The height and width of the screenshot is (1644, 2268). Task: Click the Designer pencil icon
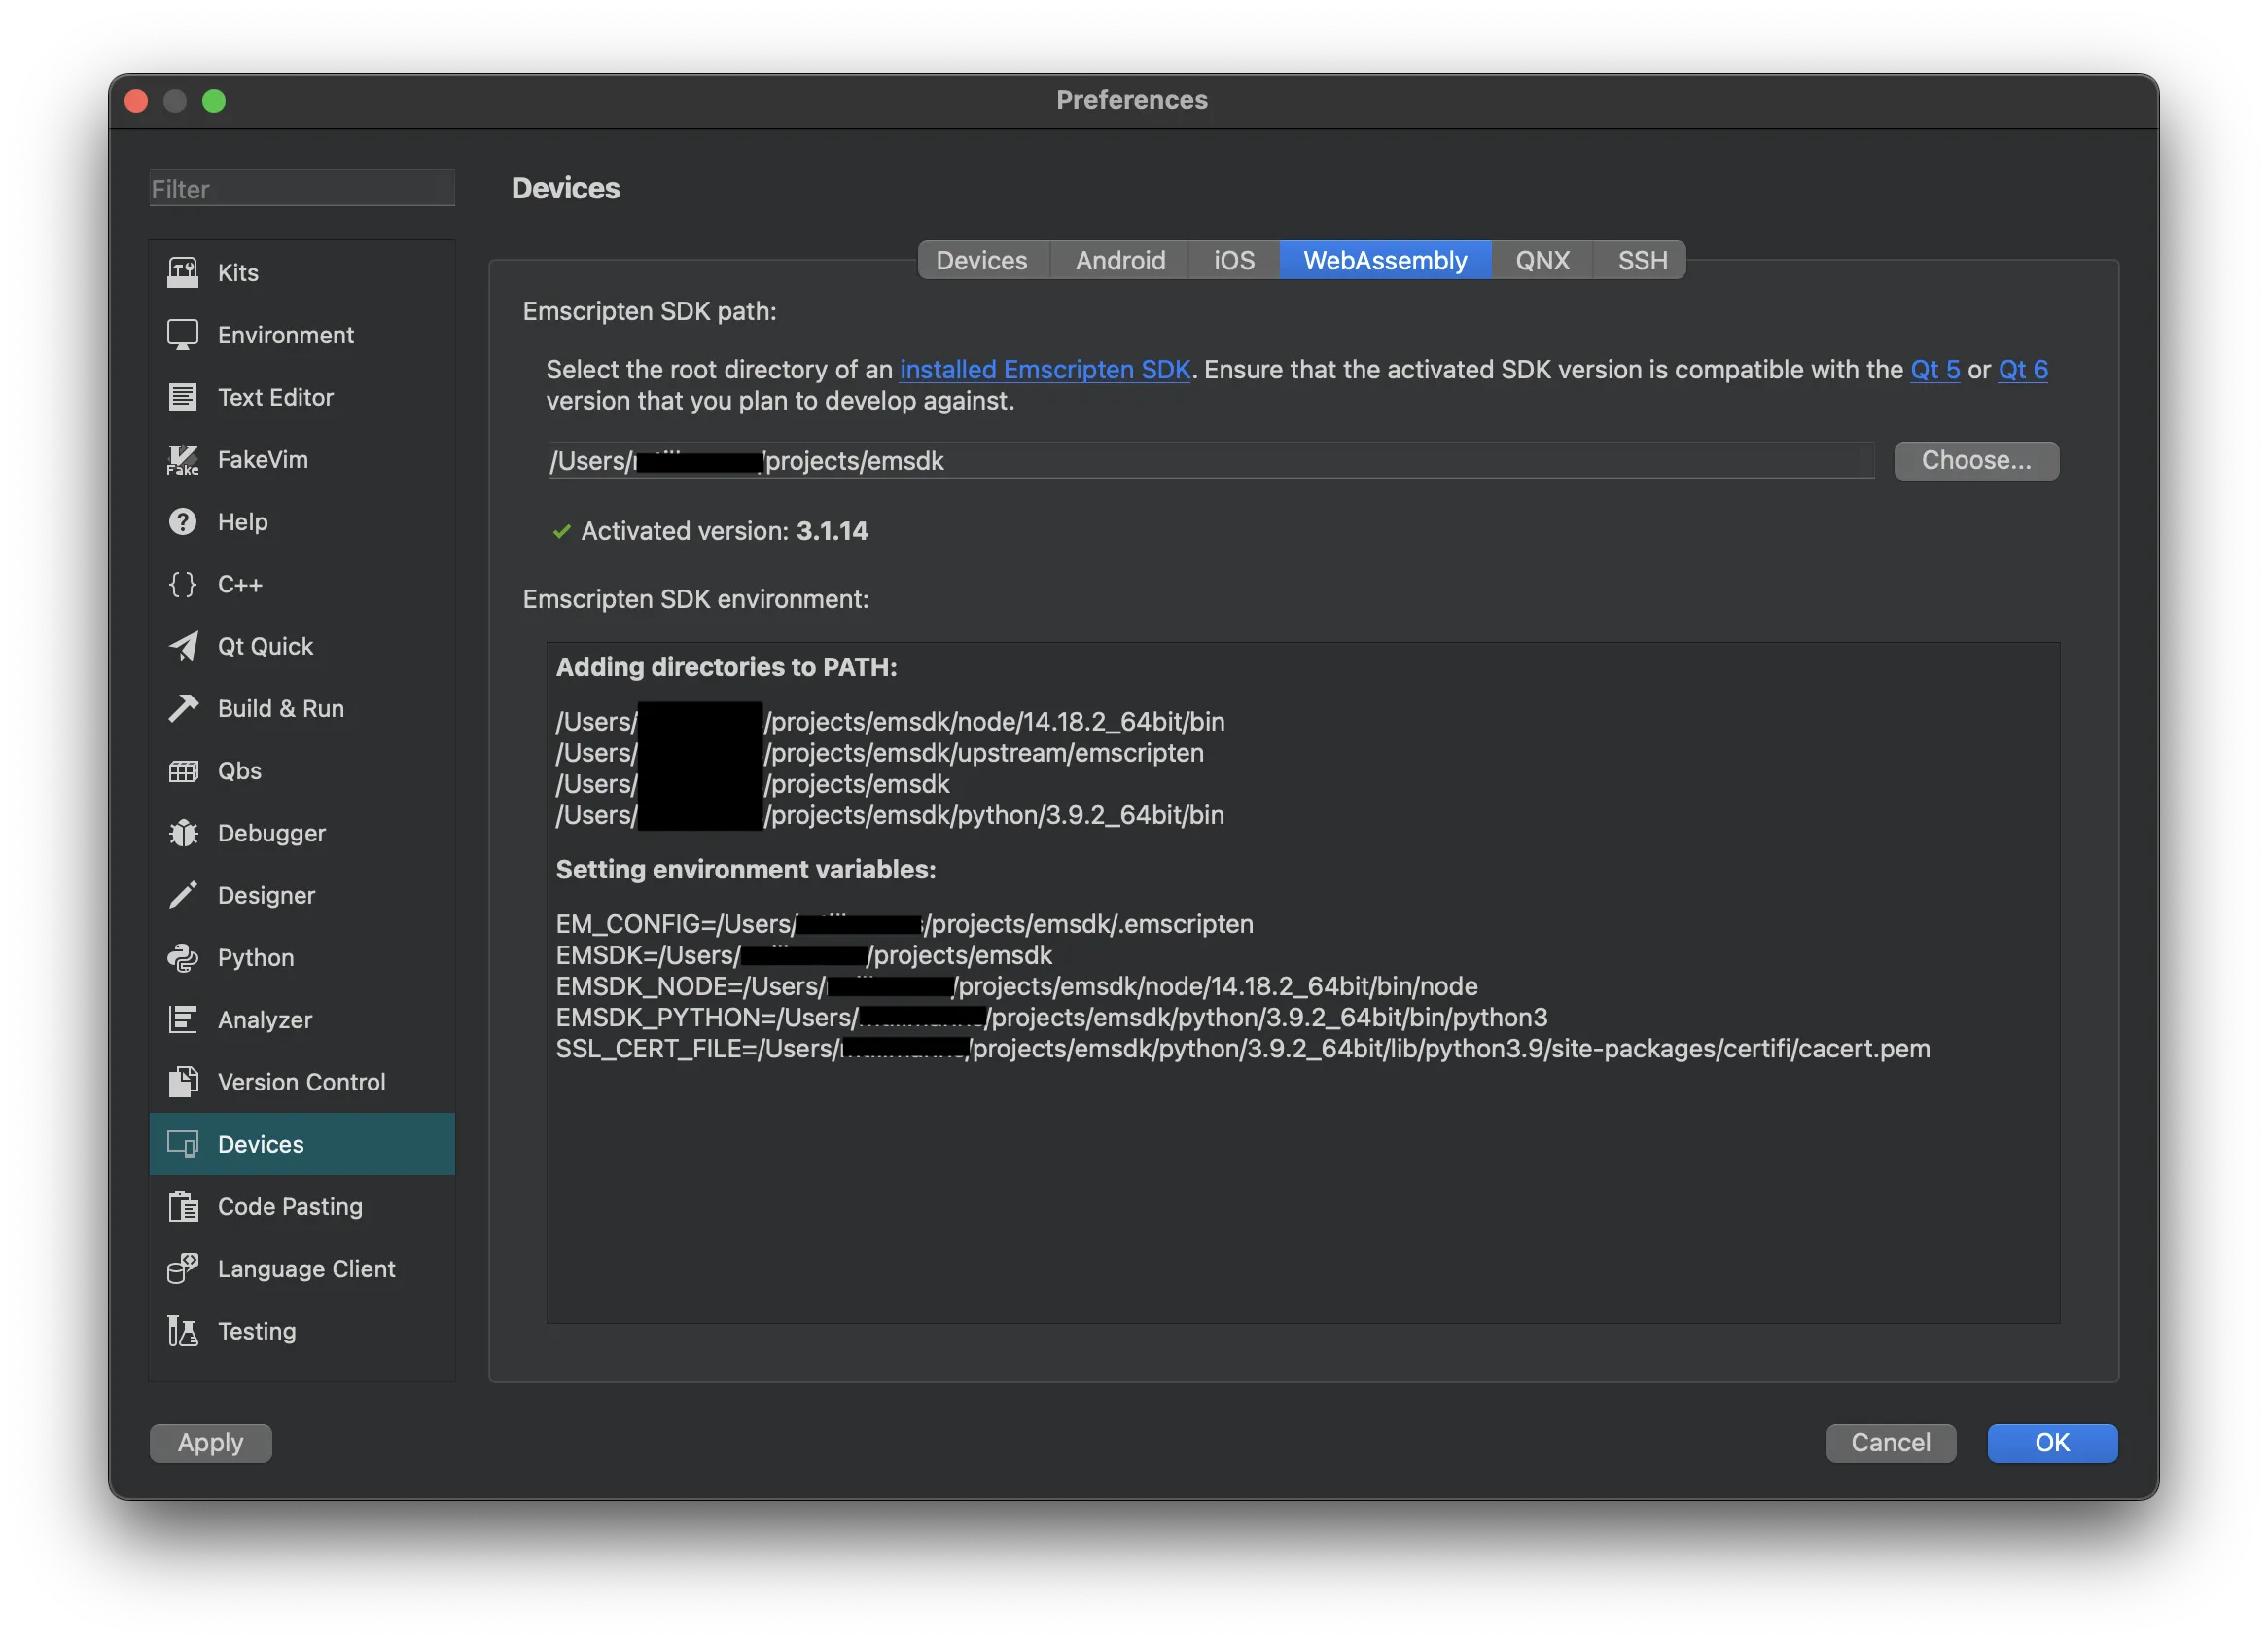[x=182, y=895]
